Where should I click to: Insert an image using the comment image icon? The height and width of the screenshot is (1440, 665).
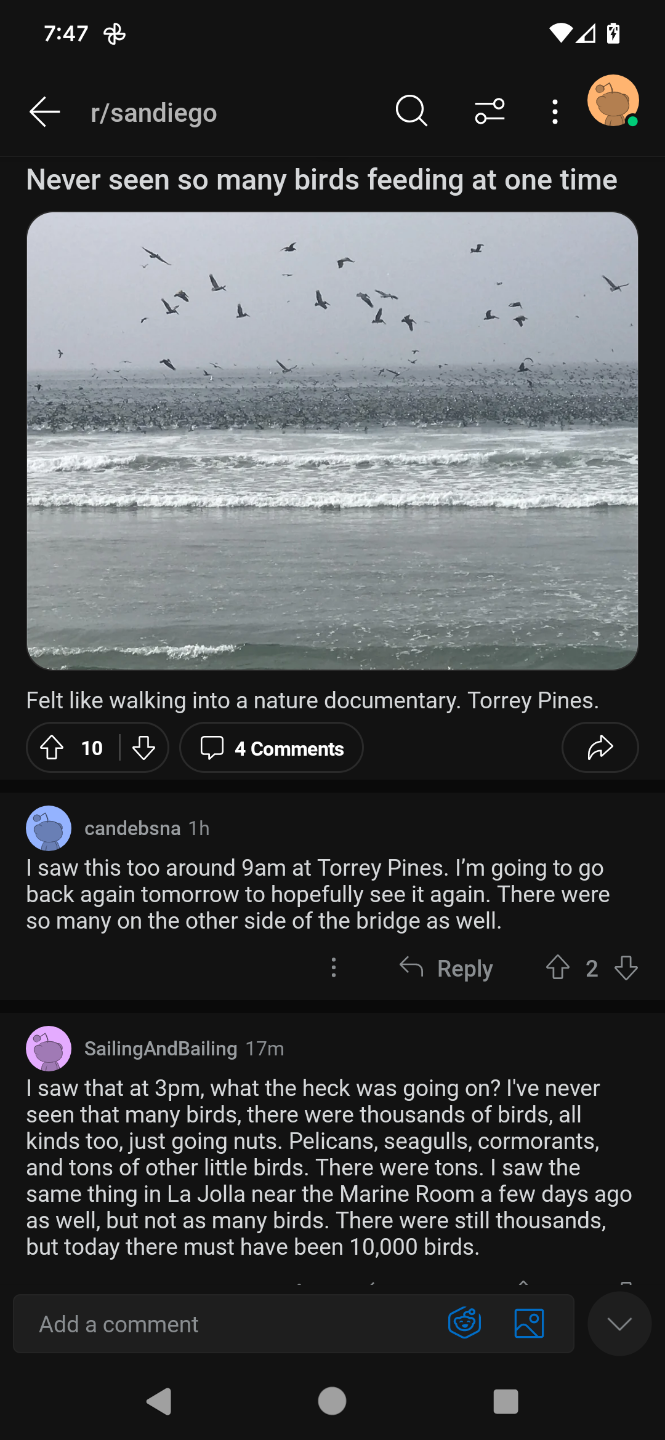pyautogui.click(x=529, y=1324)
